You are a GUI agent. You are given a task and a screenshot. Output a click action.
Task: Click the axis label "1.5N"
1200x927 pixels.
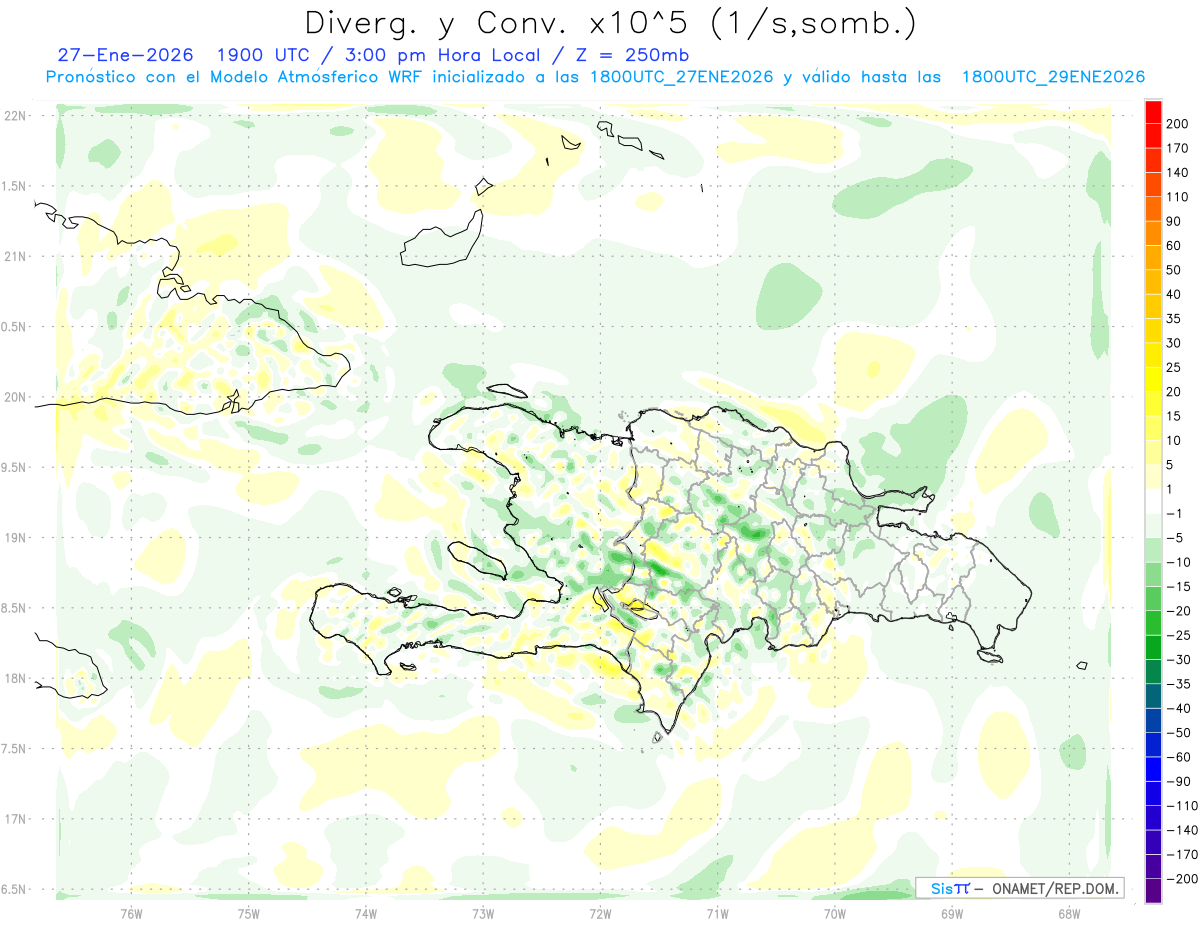coord(15,187)
